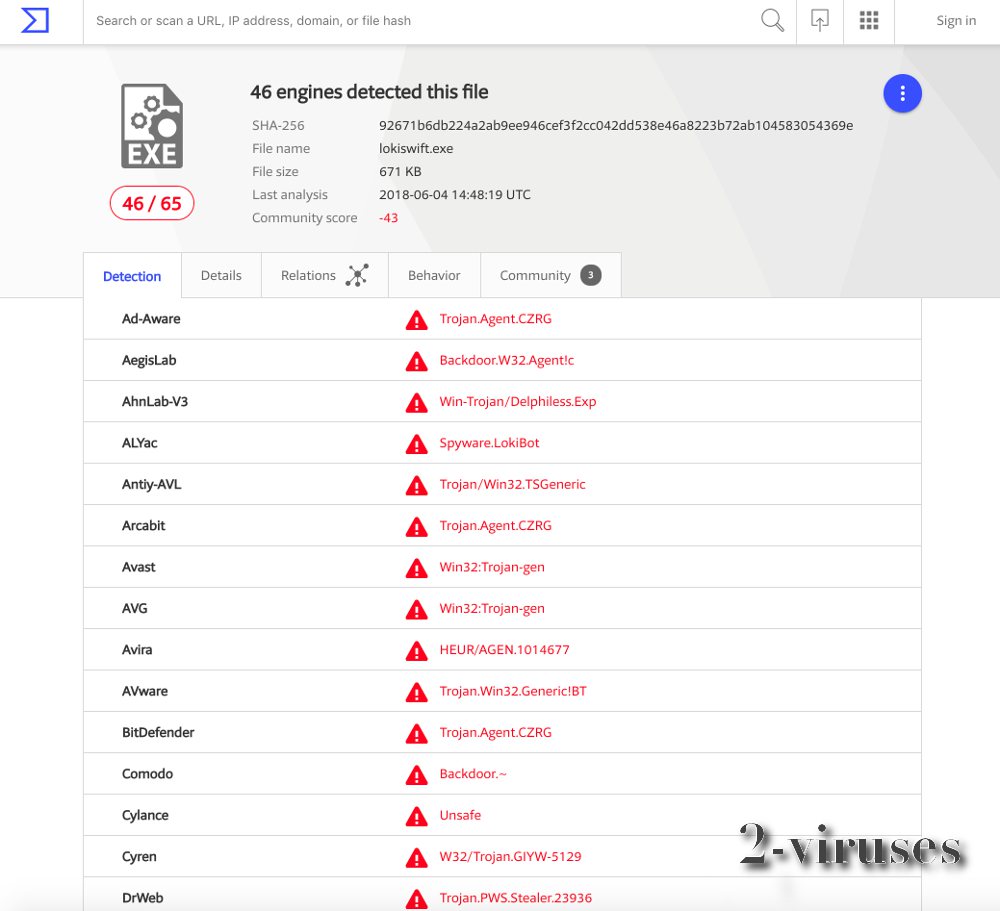Click the Trojan.Agent.CZRG result from BitDefender

coord(496,732)
